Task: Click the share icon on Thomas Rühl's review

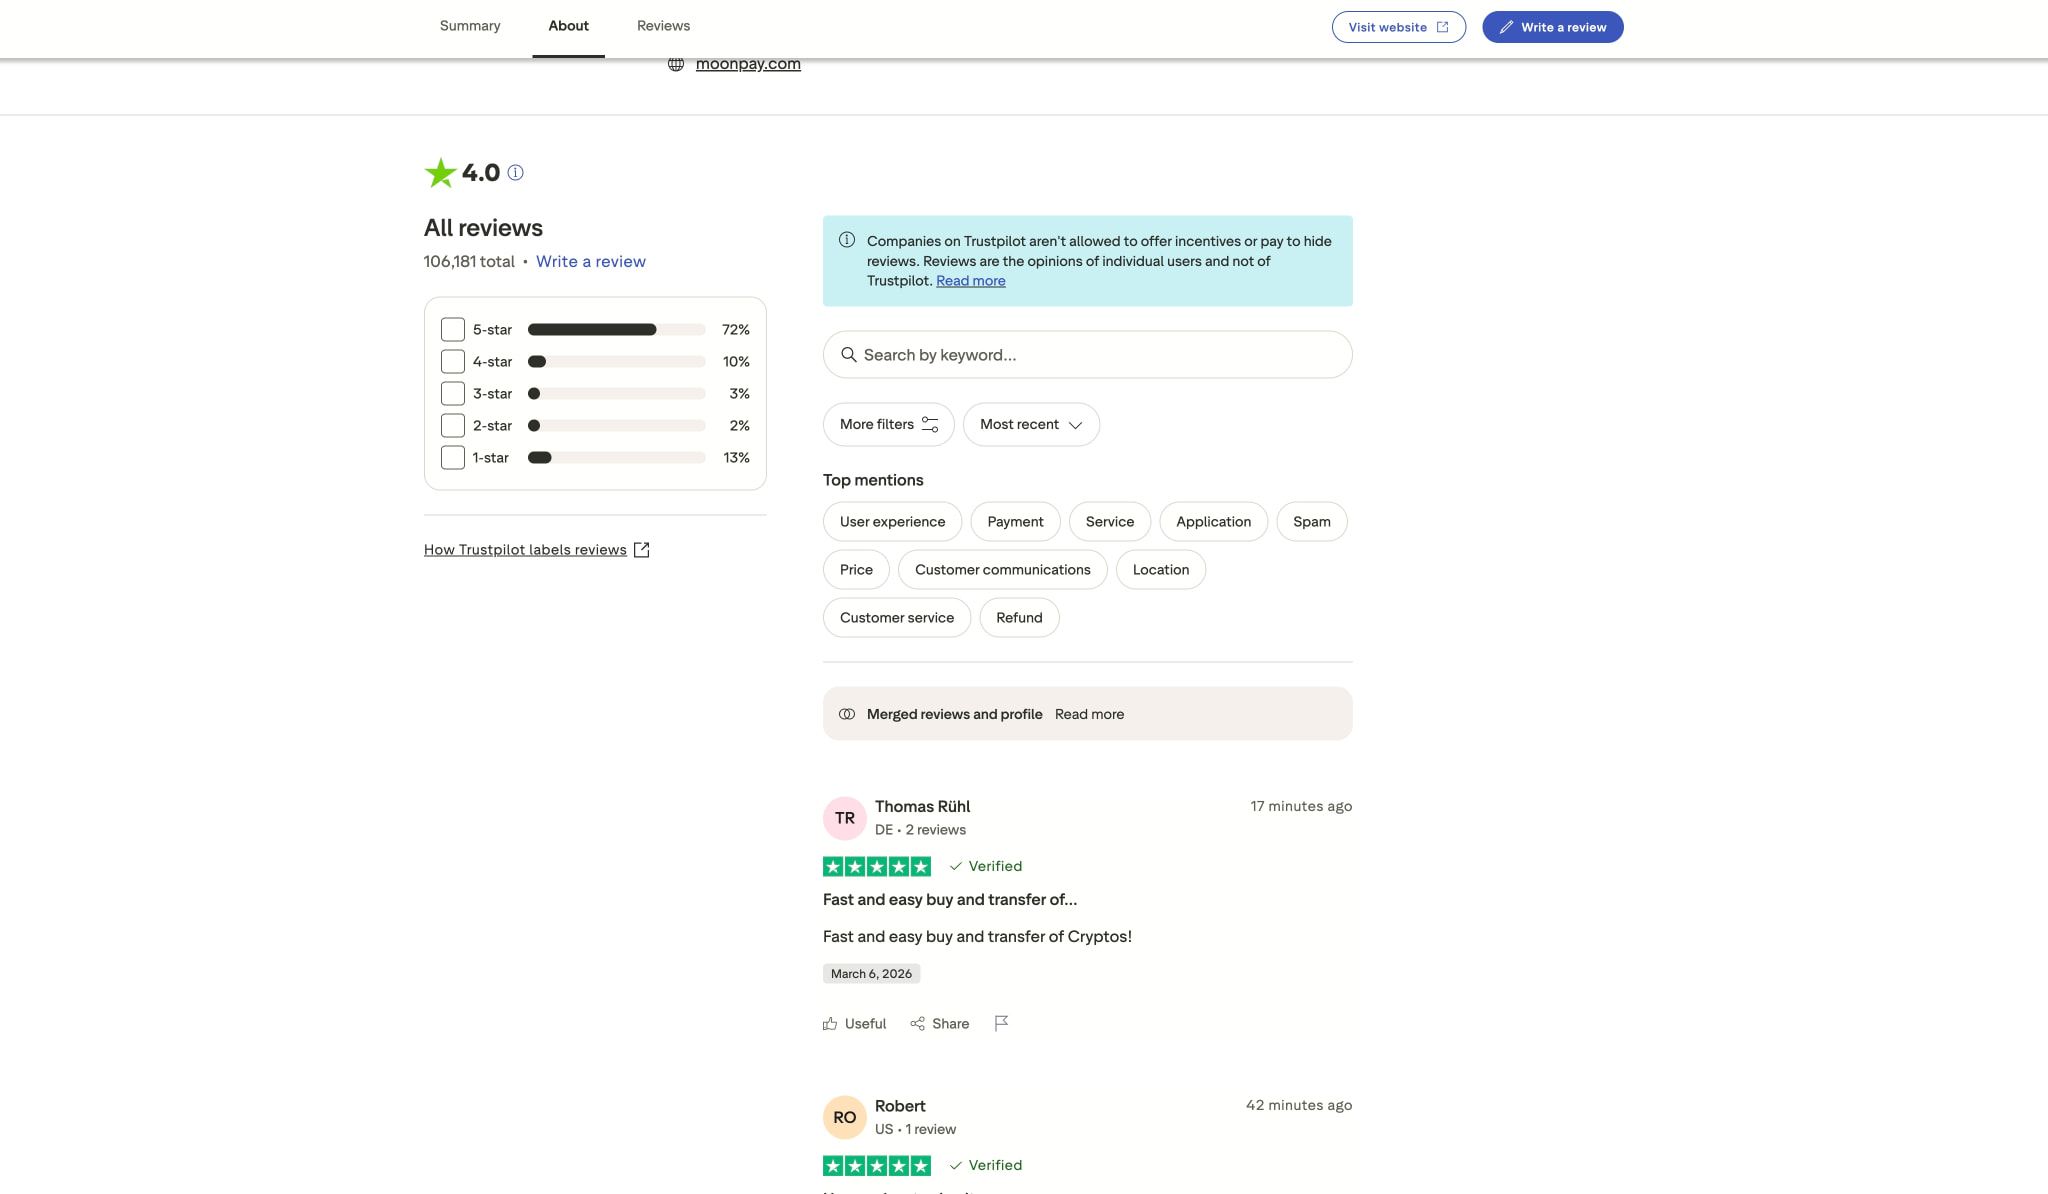Action: 917,1023
